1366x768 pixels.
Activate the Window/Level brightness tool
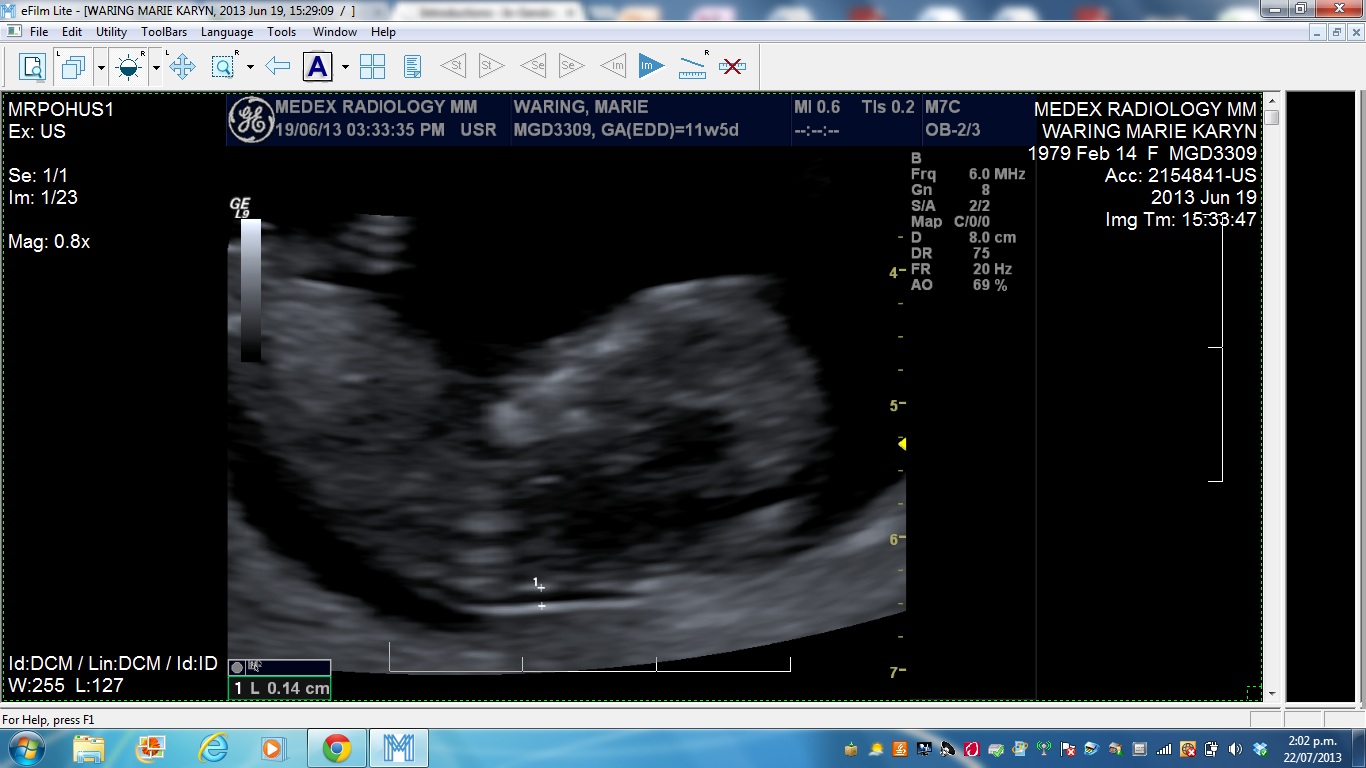[x=129, y=67]
